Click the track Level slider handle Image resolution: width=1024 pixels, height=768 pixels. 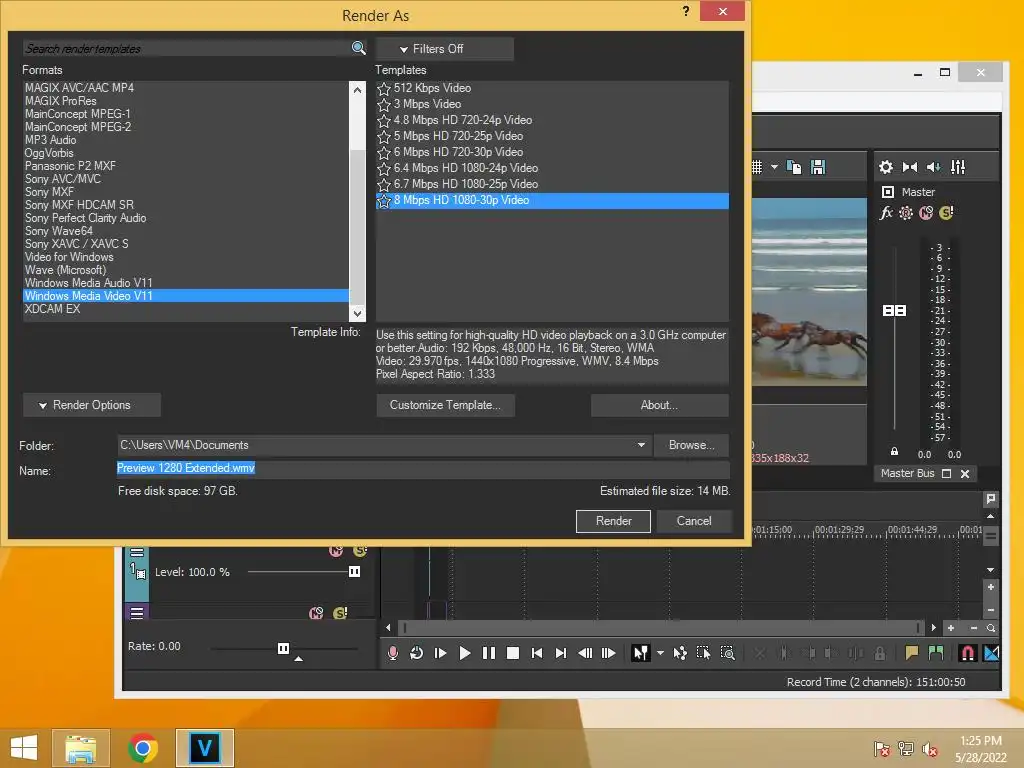355,572
